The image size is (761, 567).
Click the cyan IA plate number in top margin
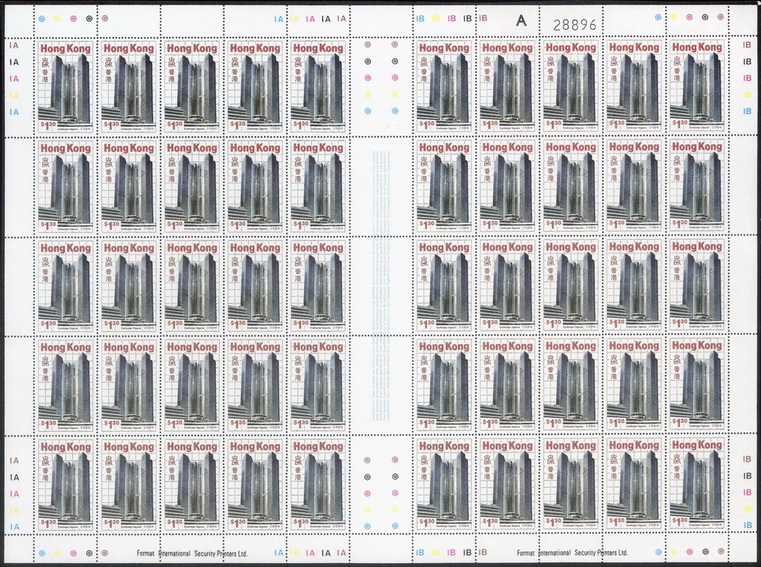coord(278,19)
